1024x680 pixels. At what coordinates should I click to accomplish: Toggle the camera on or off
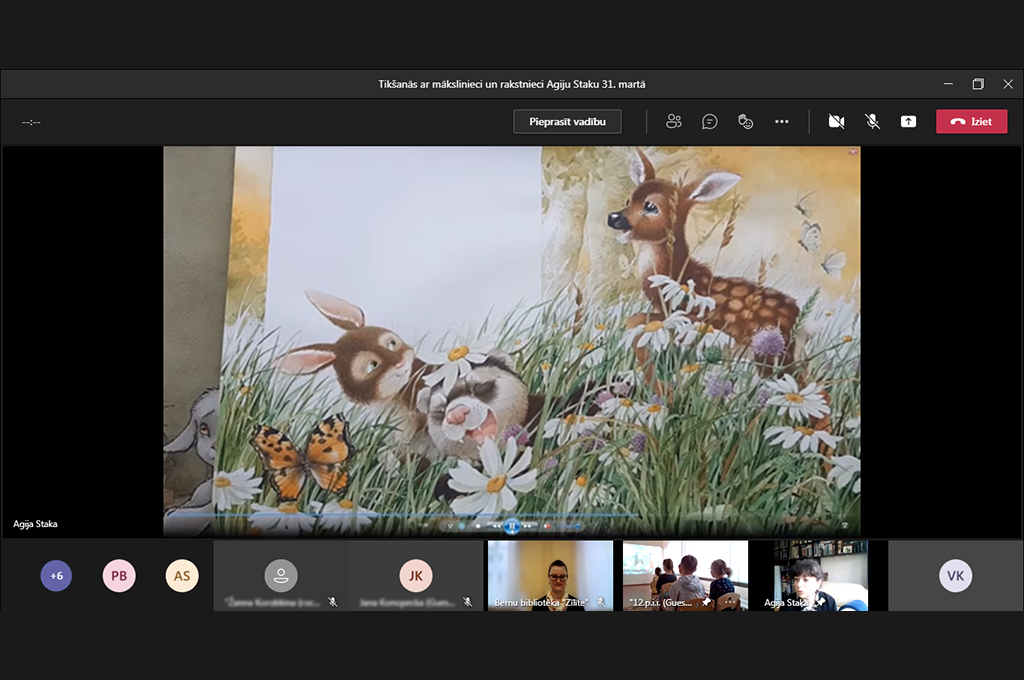click(x=837, y=121)
